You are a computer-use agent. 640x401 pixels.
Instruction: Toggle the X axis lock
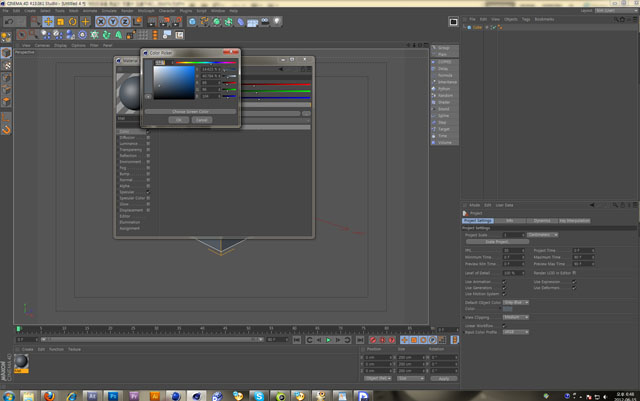[101, 22]
